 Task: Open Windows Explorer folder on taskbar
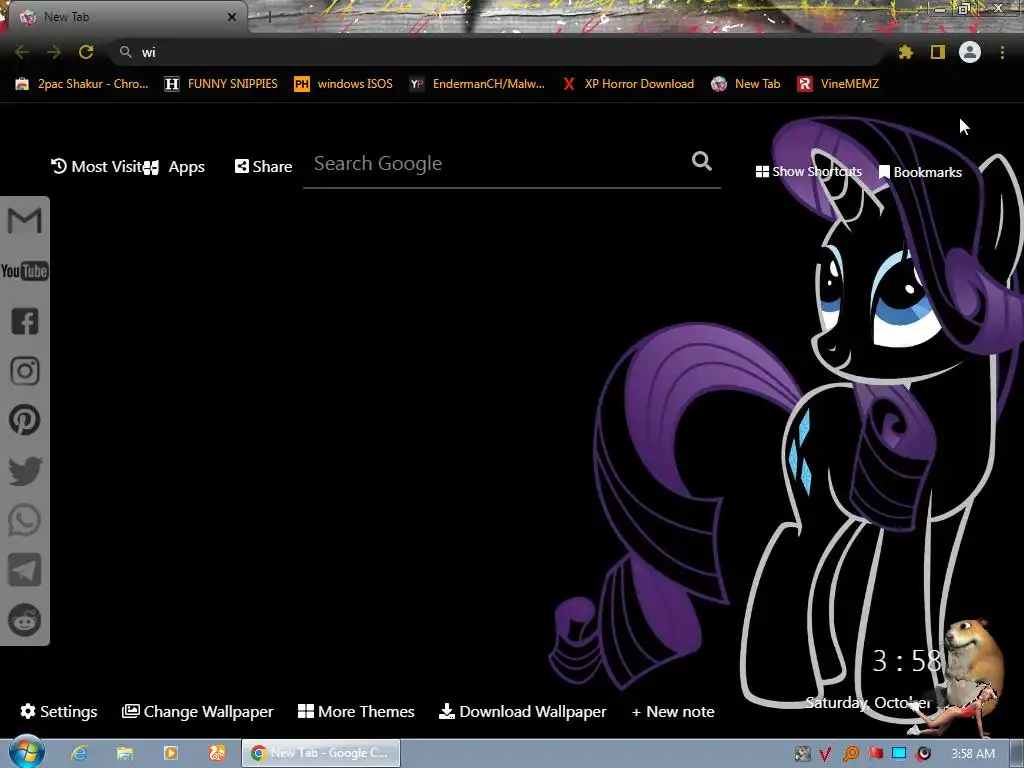tap(125, 753)
